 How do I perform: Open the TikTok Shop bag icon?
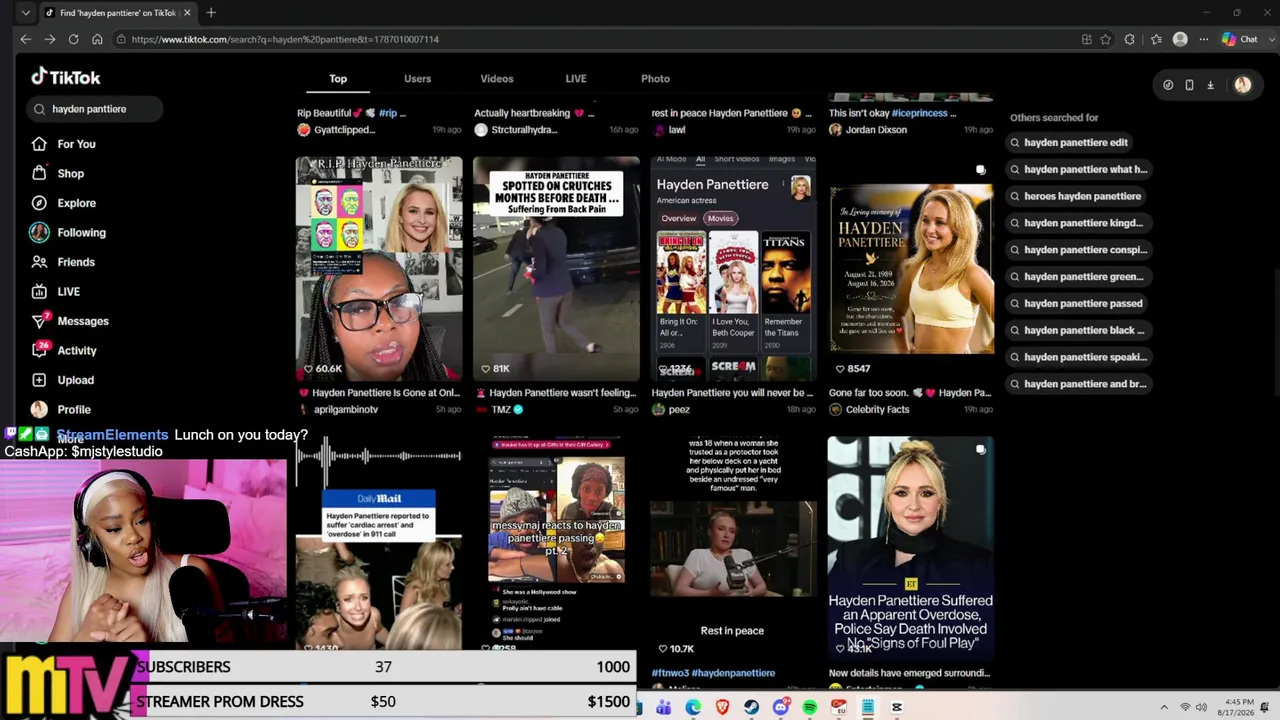click(x=39, y=173)
